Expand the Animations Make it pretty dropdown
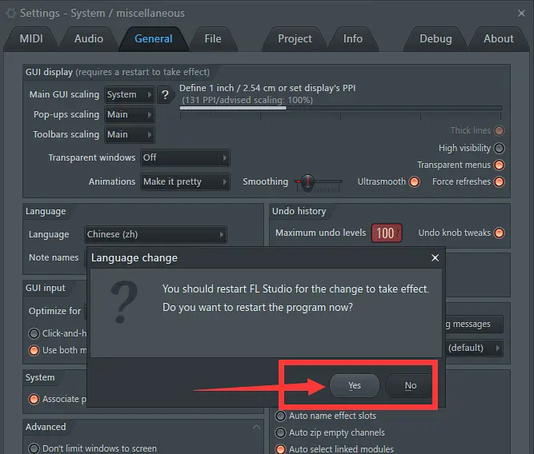This screenshot has width=534, height=454. (185, 182)
